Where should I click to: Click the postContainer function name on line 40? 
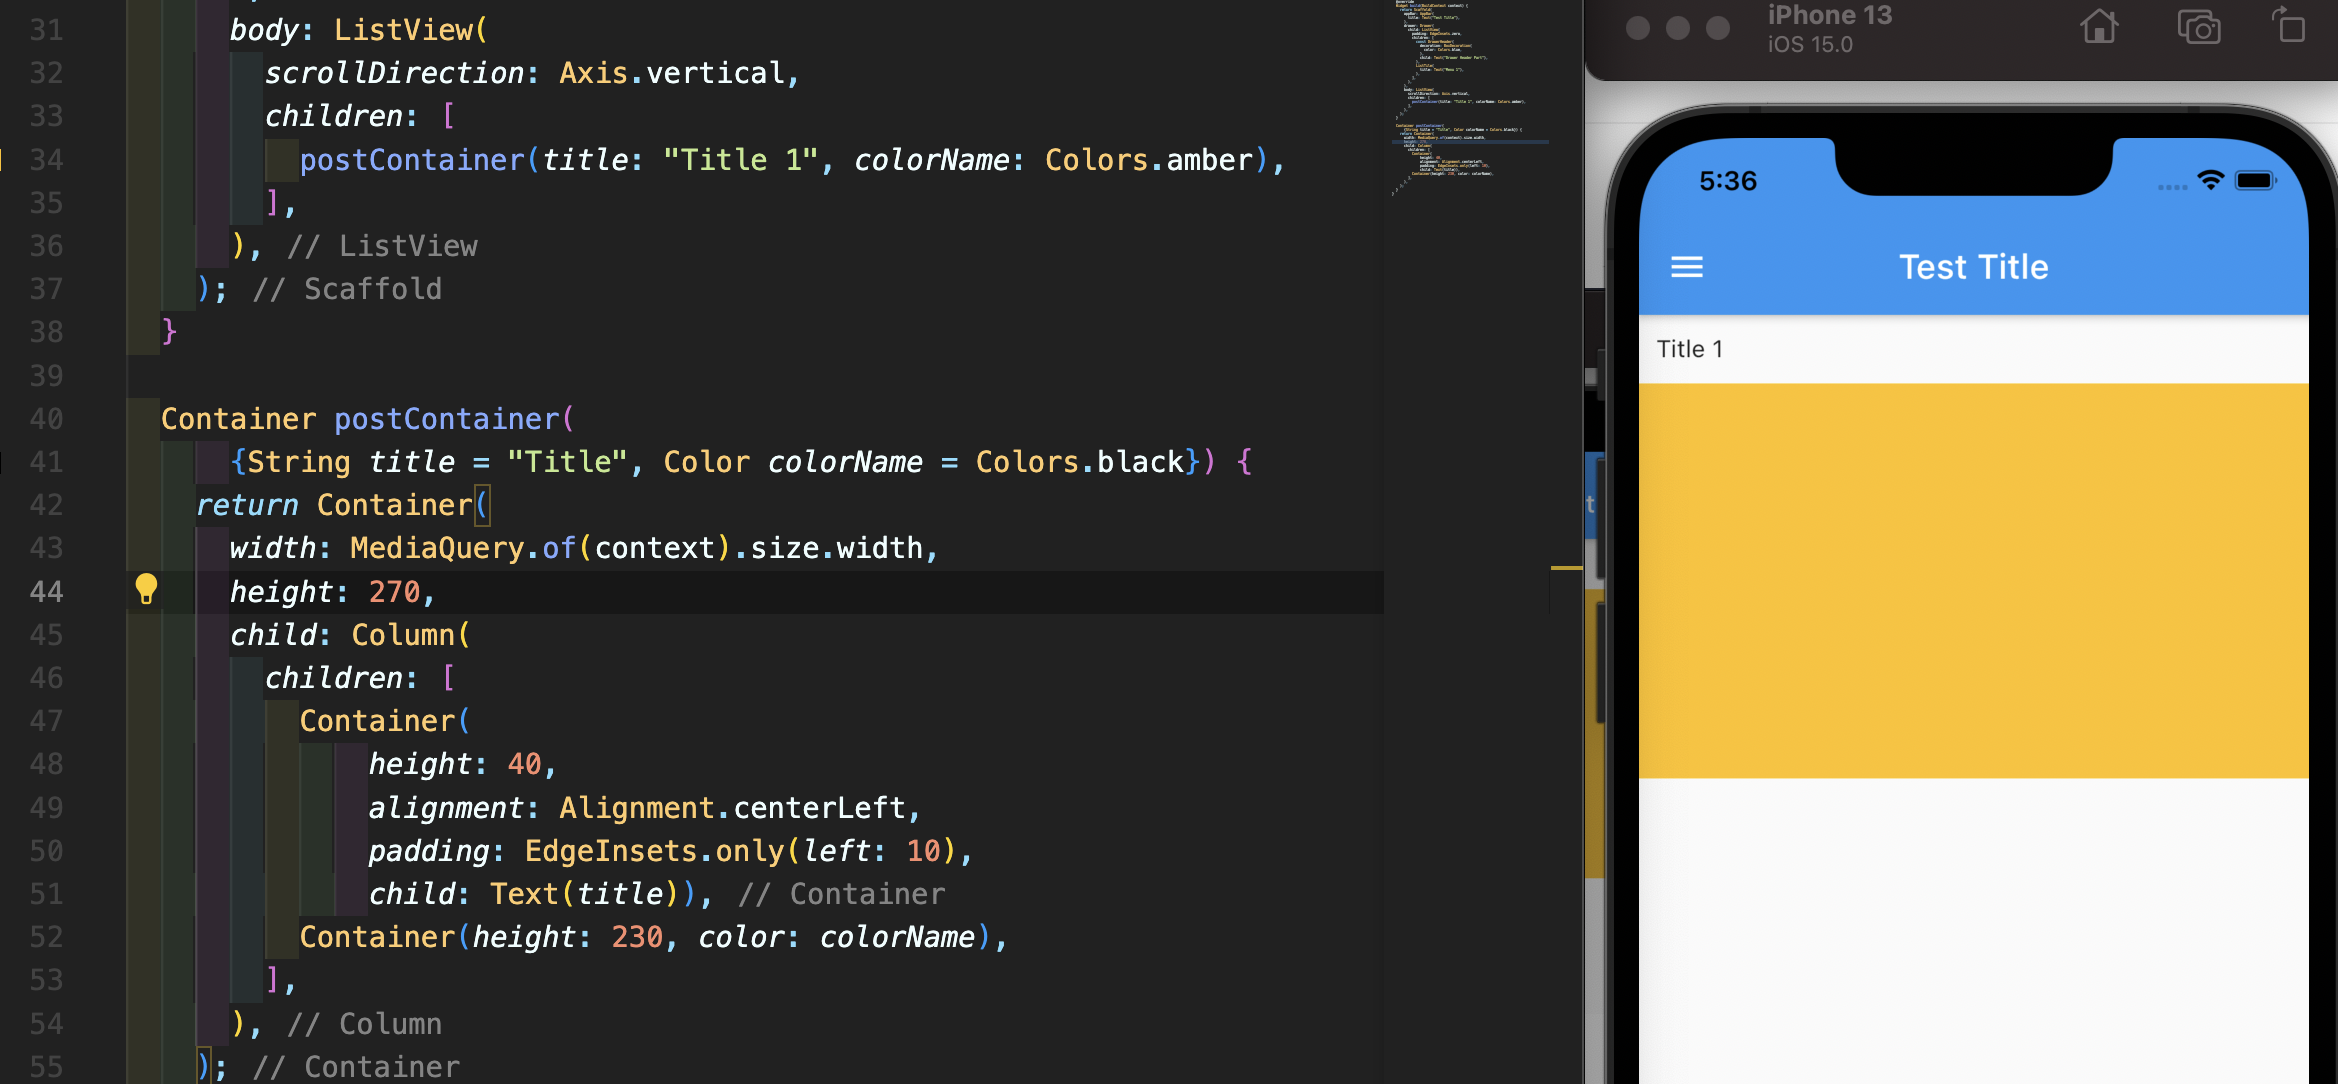(447, 419)
